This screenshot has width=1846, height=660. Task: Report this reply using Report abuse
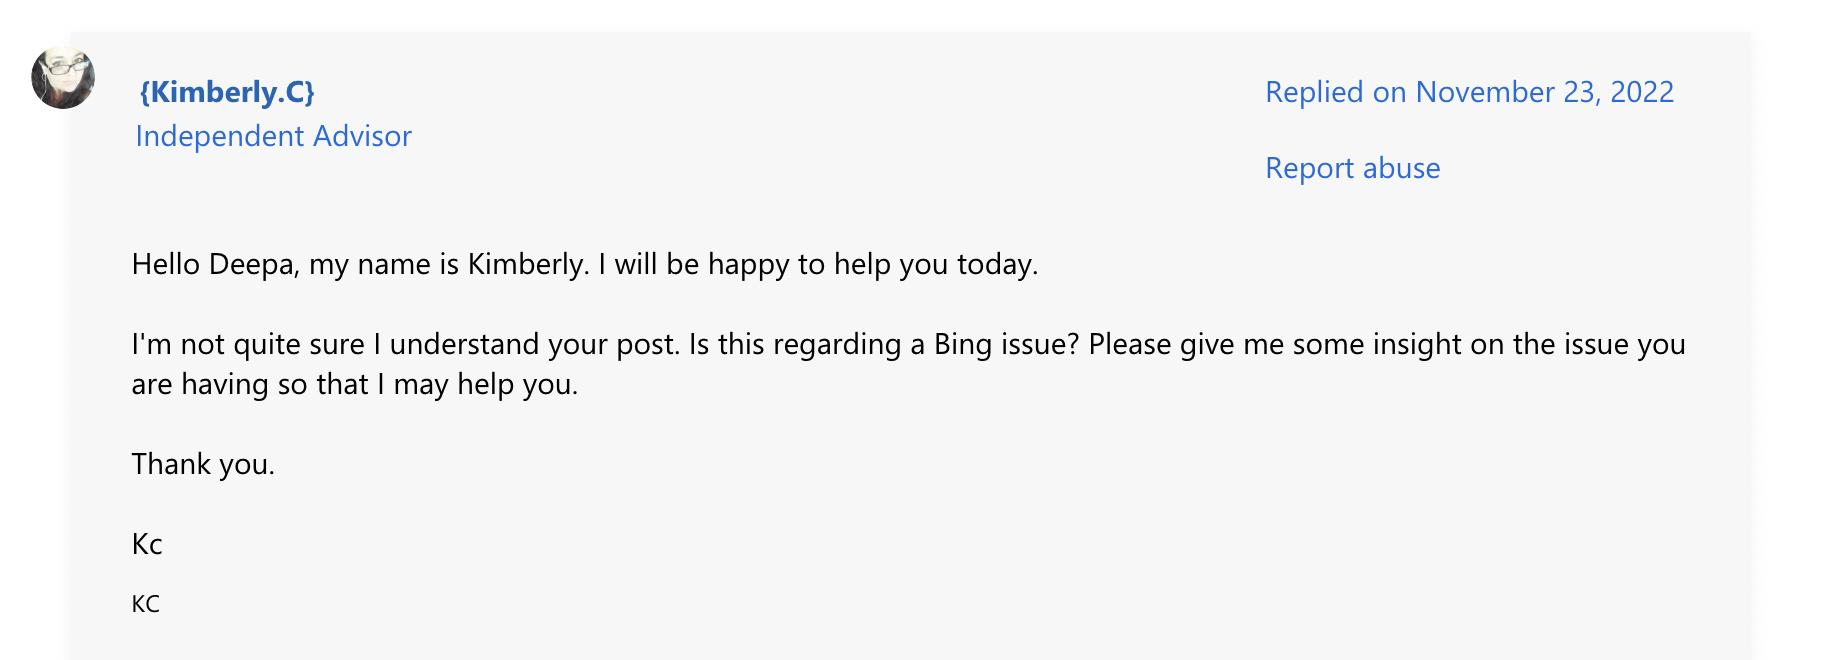tap(1352, 168)
